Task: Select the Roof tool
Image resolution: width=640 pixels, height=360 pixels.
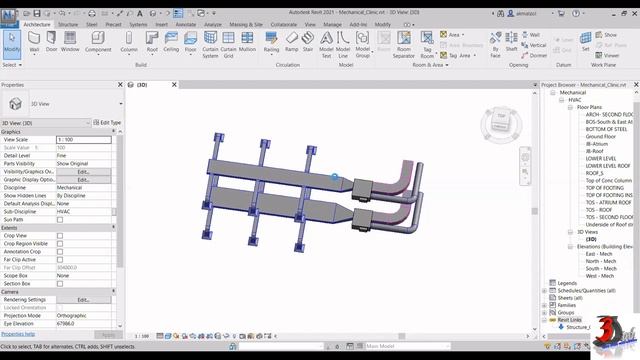Action: (152, 43)
